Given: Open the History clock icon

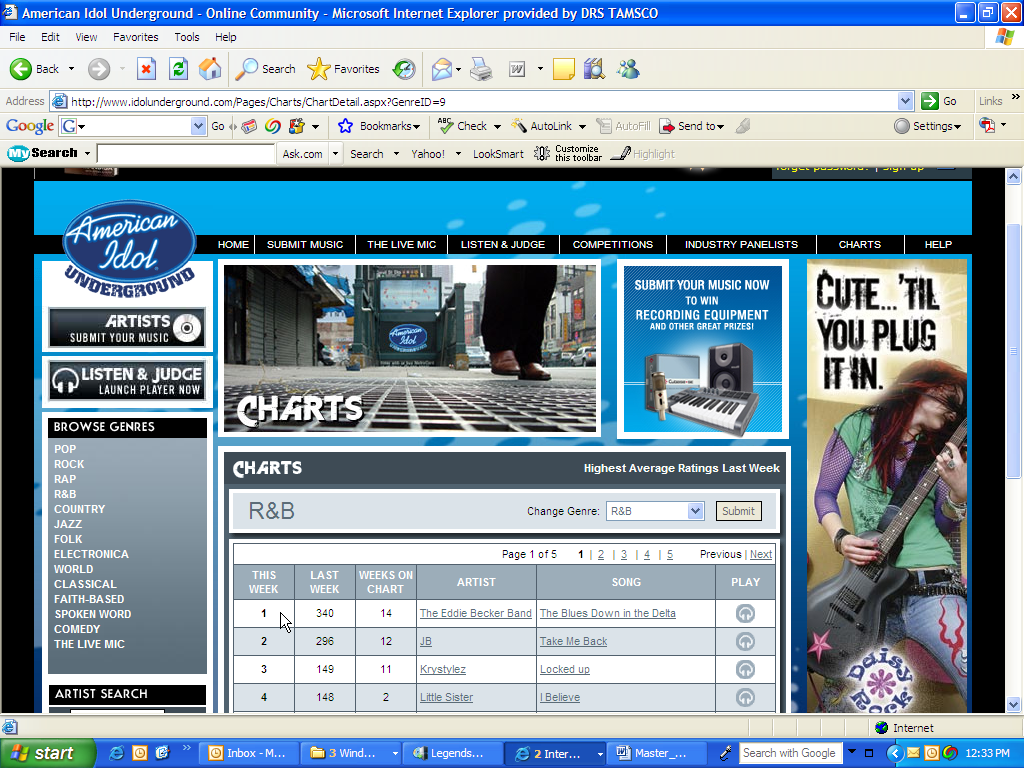Looking at the screenshot, I should click(404, 69).
